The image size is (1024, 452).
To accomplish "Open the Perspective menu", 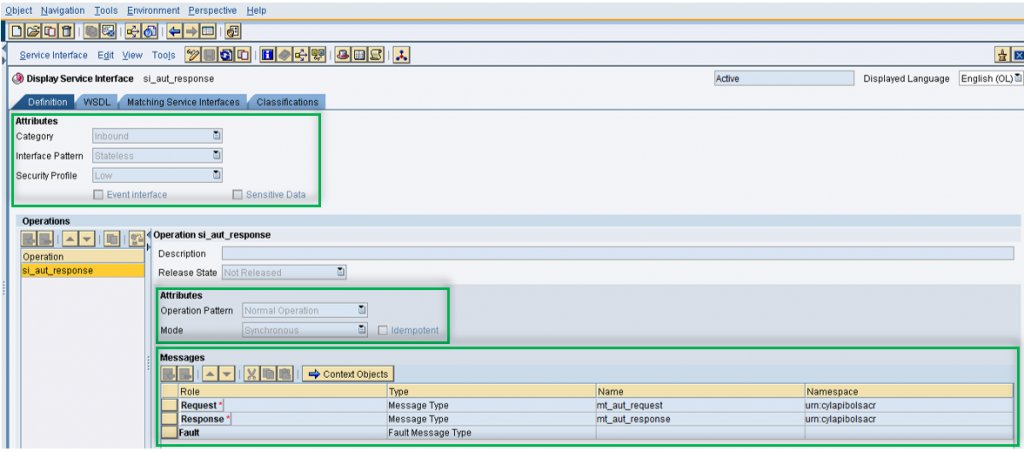I will (x=214, y=10).
